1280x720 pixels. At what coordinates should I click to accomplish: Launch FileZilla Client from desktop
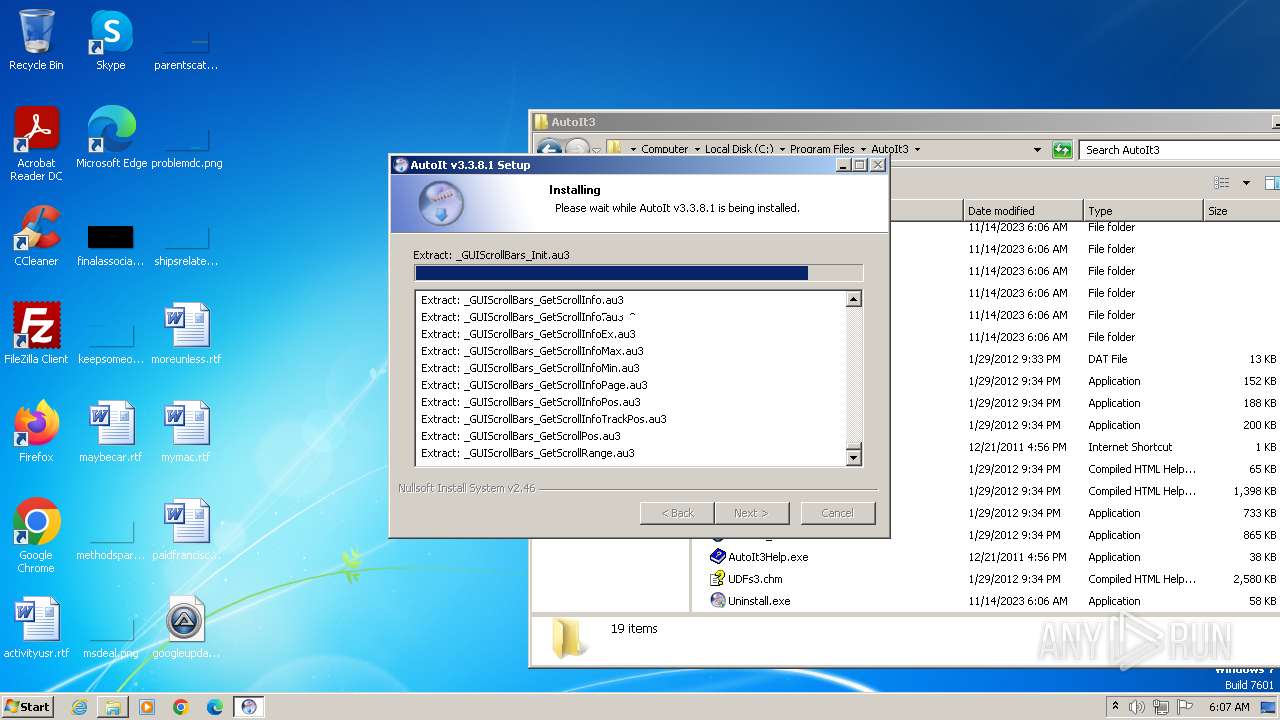coord(36,334)
